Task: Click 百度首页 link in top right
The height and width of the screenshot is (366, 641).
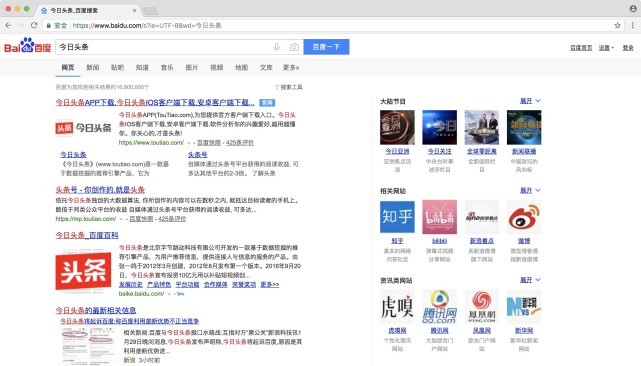Action: pyautogui.click(x=581, y=48)
